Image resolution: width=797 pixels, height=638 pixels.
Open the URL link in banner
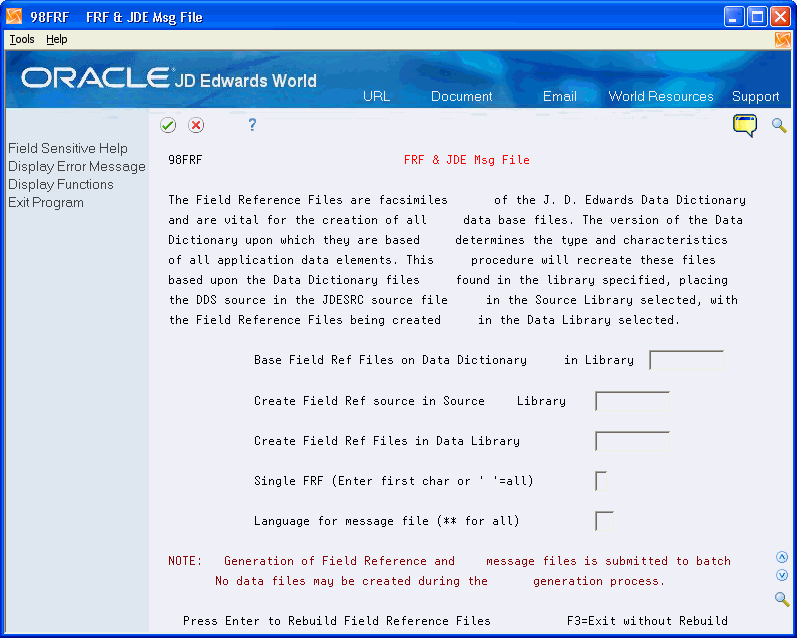(x=376, y=96)
